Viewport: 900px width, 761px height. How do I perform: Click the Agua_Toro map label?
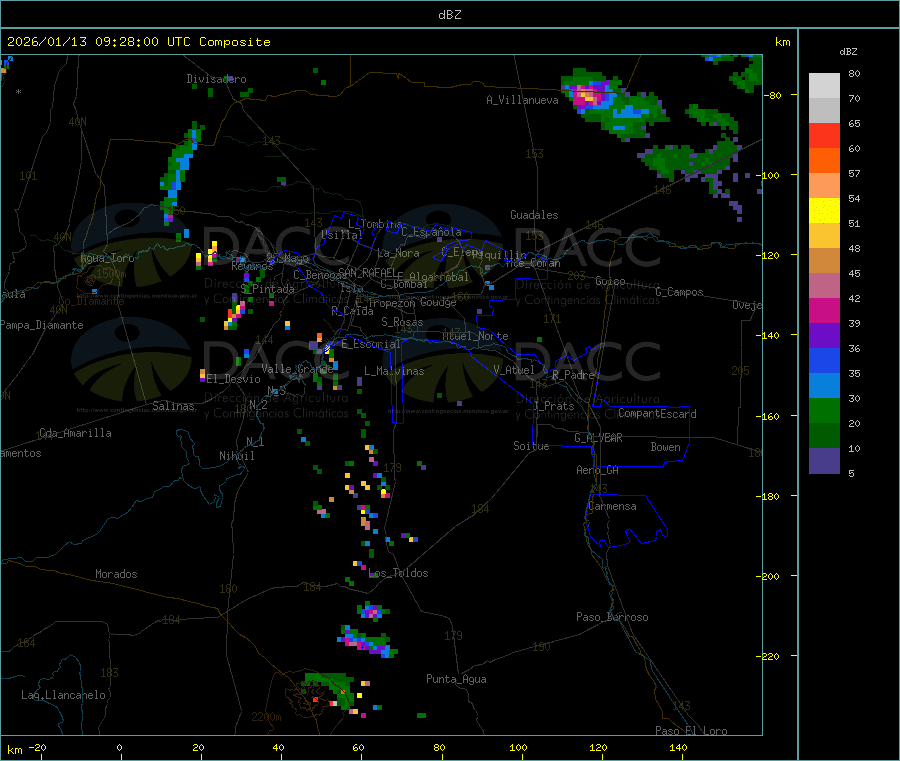pos(107,258)
